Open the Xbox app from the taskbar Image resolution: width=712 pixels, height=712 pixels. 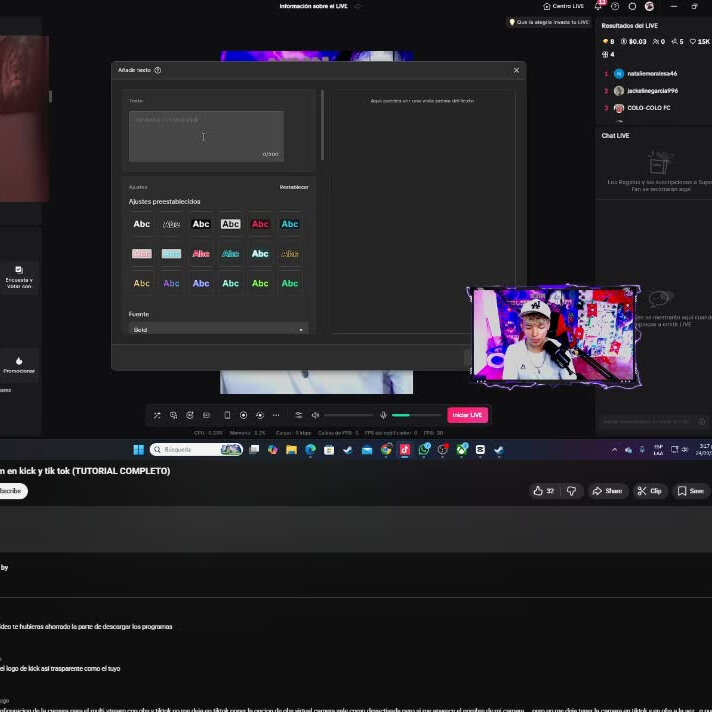coord(462,450)
